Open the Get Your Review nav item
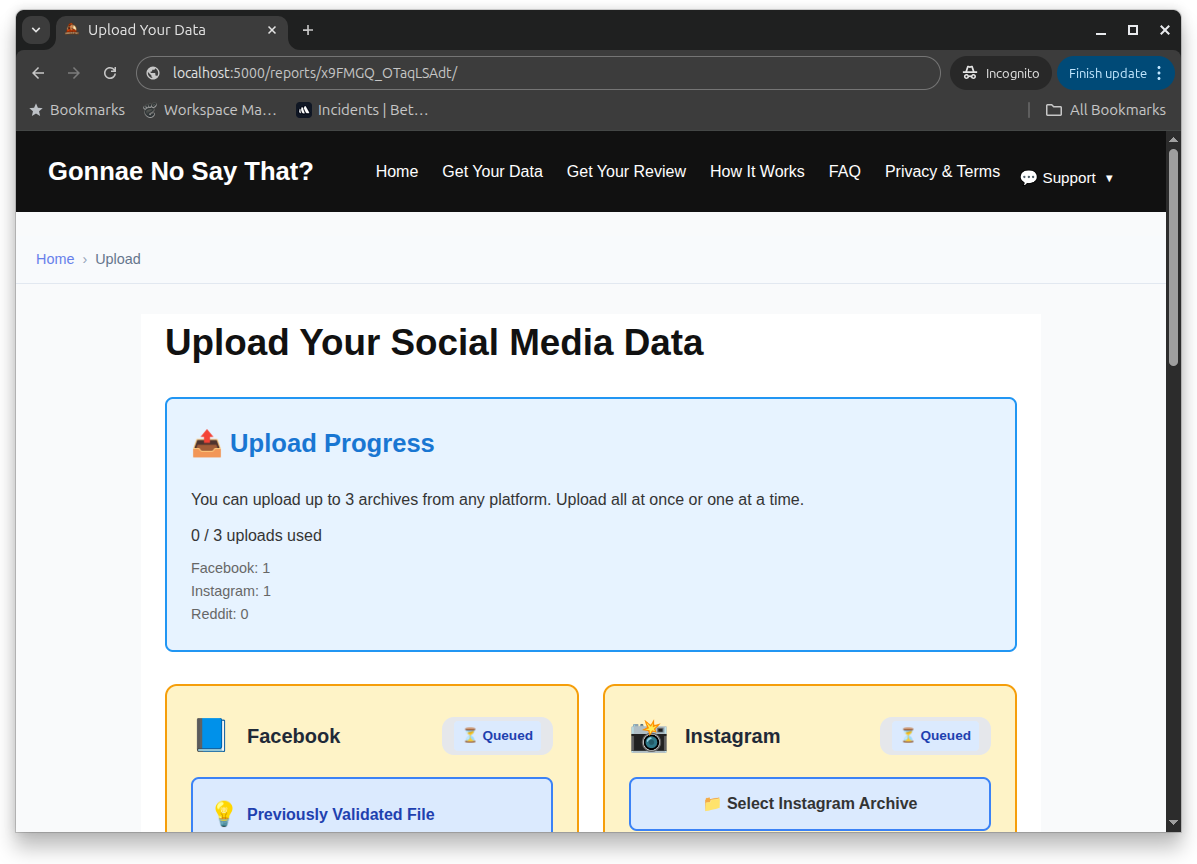 [x=626, y=172]
